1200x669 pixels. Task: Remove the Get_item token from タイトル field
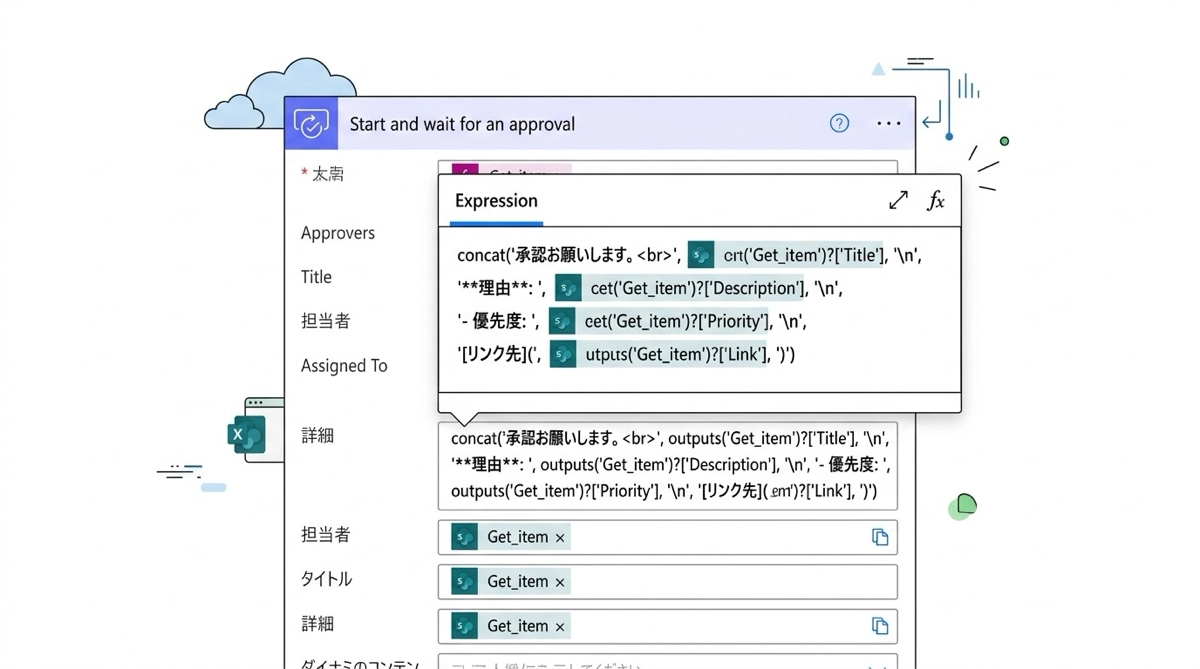(560, 582)
